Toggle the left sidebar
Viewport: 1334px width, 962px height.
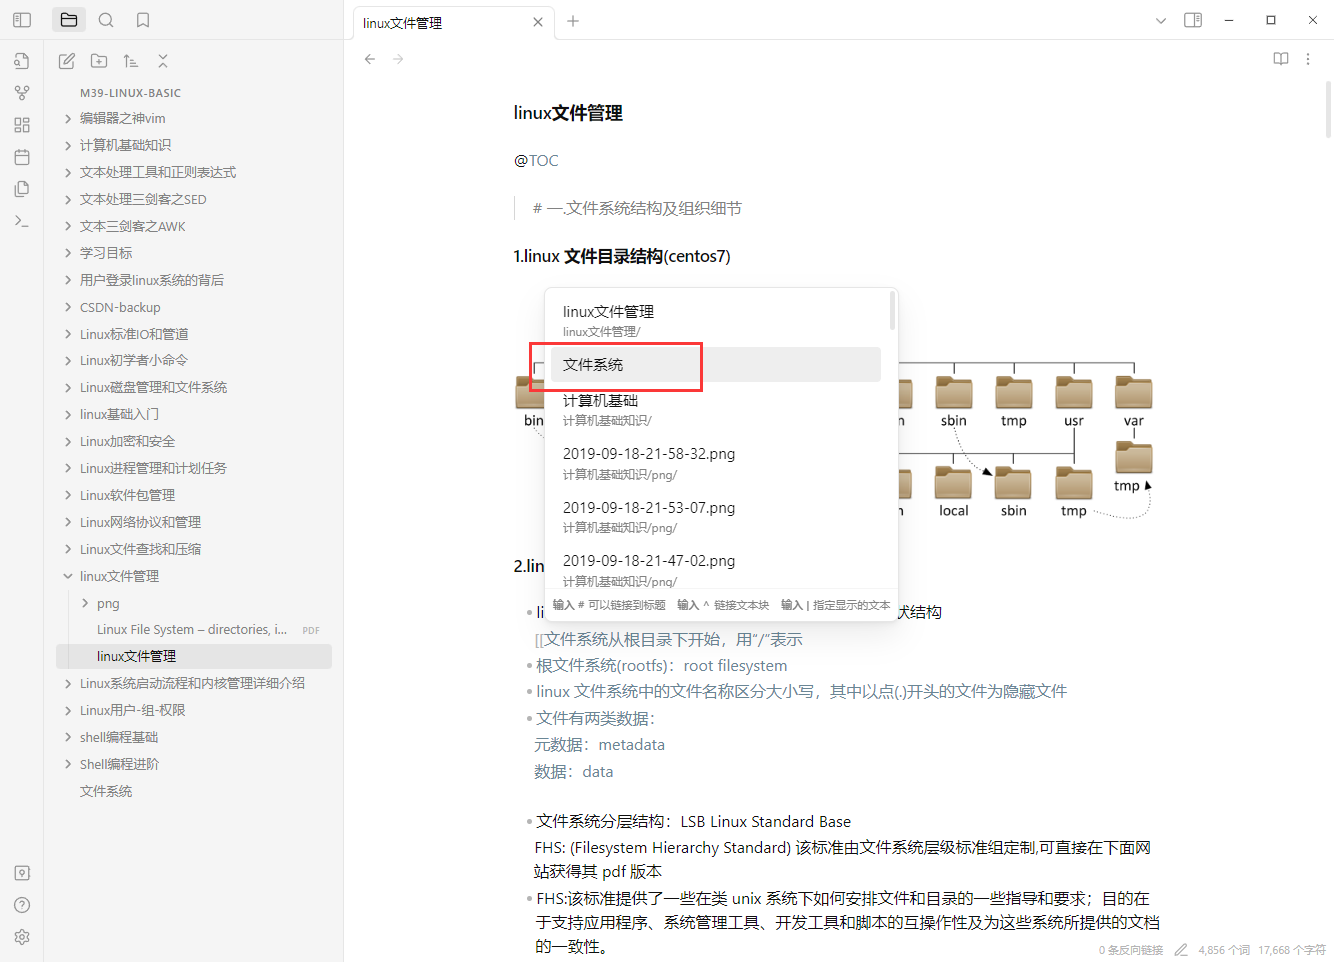22,20
